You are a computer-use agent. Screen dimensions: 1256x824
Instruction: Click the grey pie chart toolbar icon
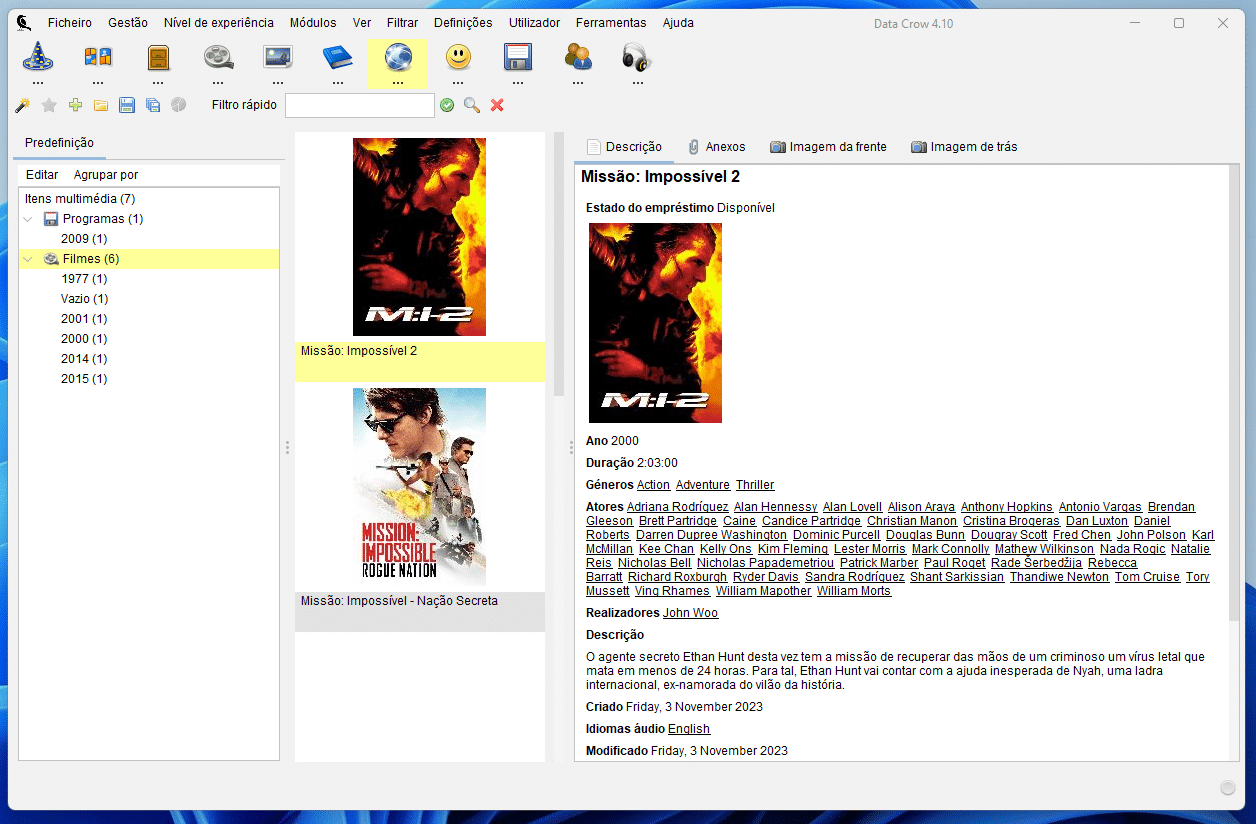tap(179, 105)
